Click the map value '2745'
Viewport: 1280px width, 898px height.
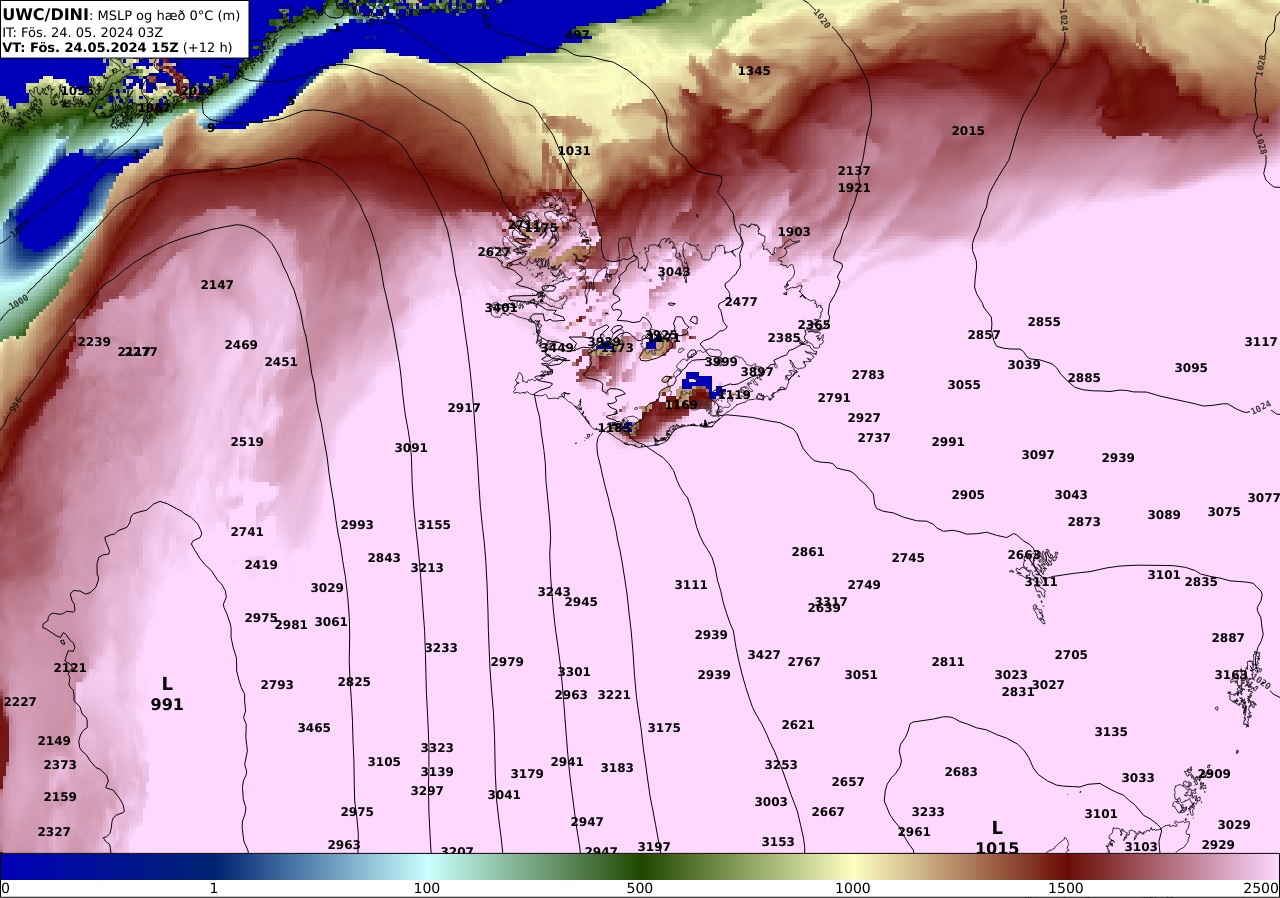coord(908,558)
